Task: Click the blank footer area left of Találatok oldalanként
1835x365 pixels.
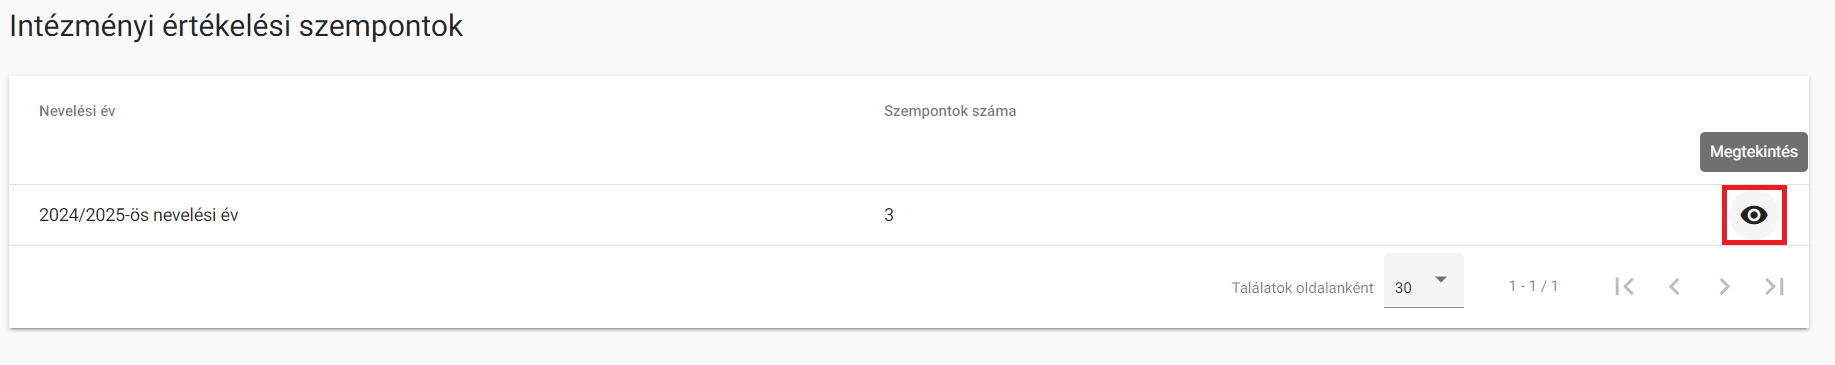Action: [600, 287]
